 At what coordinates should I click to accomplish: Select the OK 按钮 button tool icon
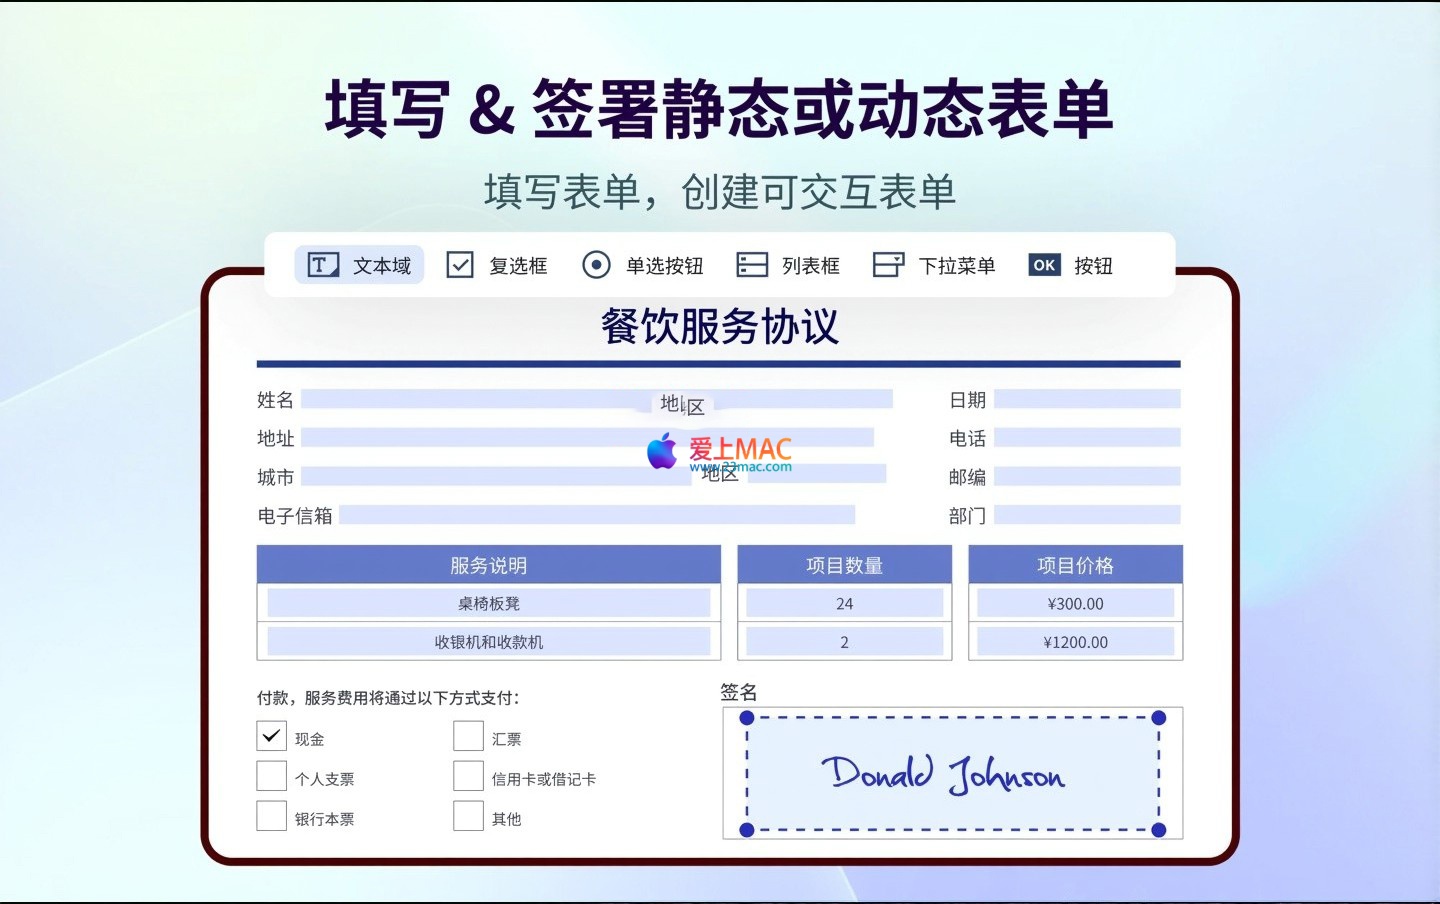pyautogui.click(x=1044, y=265)
